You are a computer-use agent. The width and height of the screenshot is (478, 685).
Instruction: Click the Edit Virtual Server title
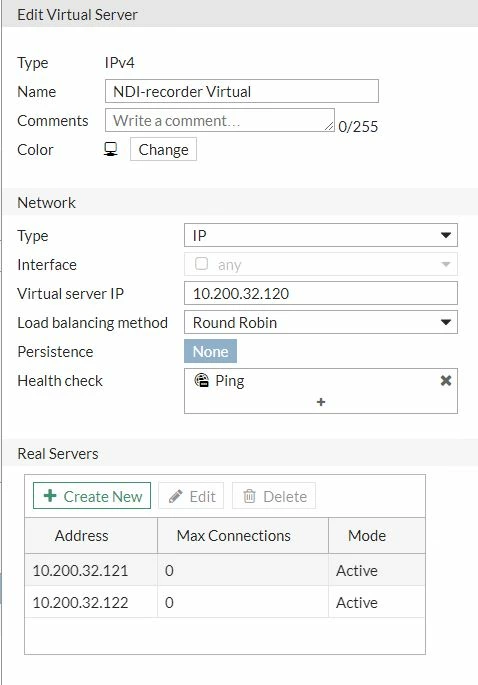77,14
